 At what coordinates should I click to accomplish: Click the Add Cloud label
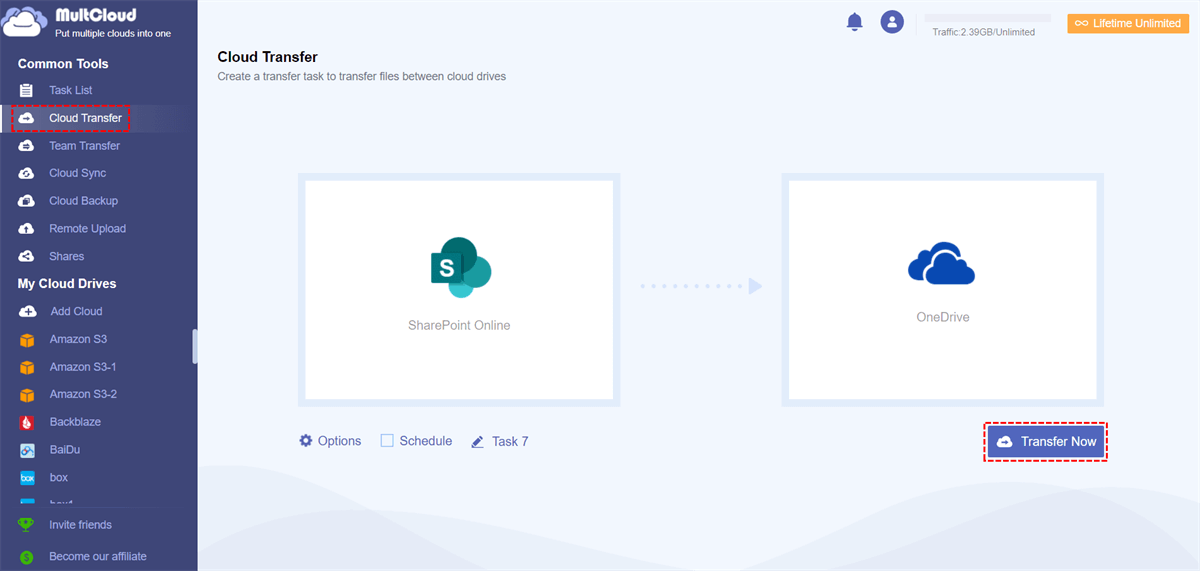[x=76, y=311]
